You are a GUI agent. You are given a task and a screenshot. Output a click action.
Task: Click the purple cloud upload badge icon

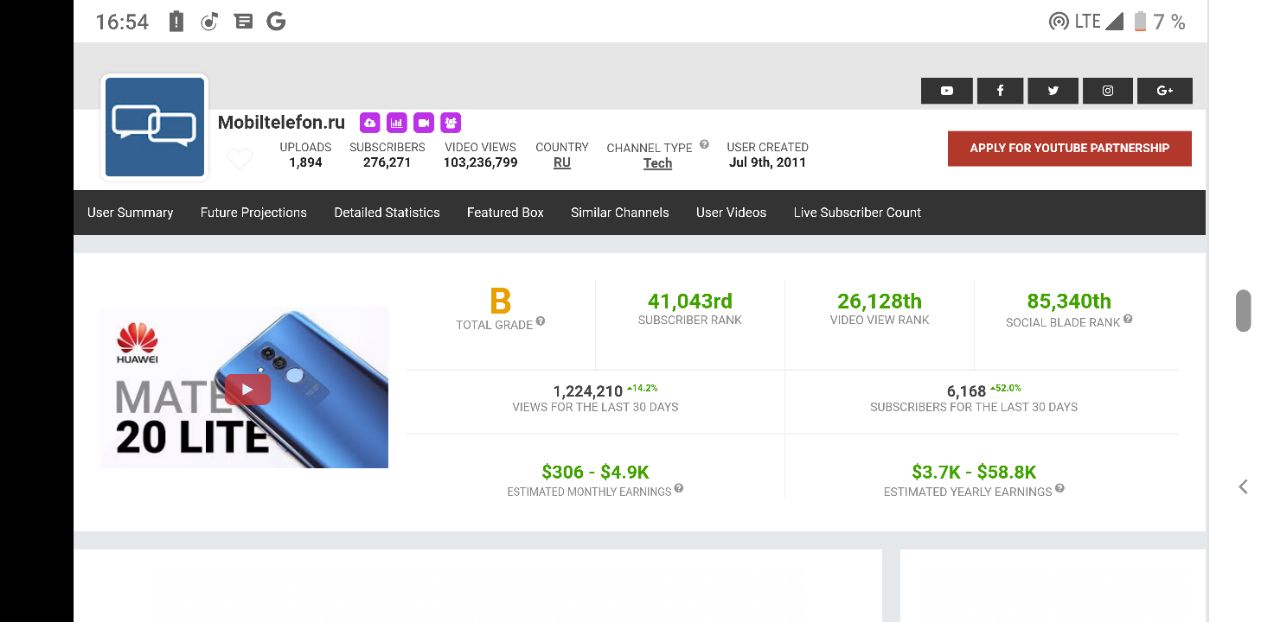point(370,123)
